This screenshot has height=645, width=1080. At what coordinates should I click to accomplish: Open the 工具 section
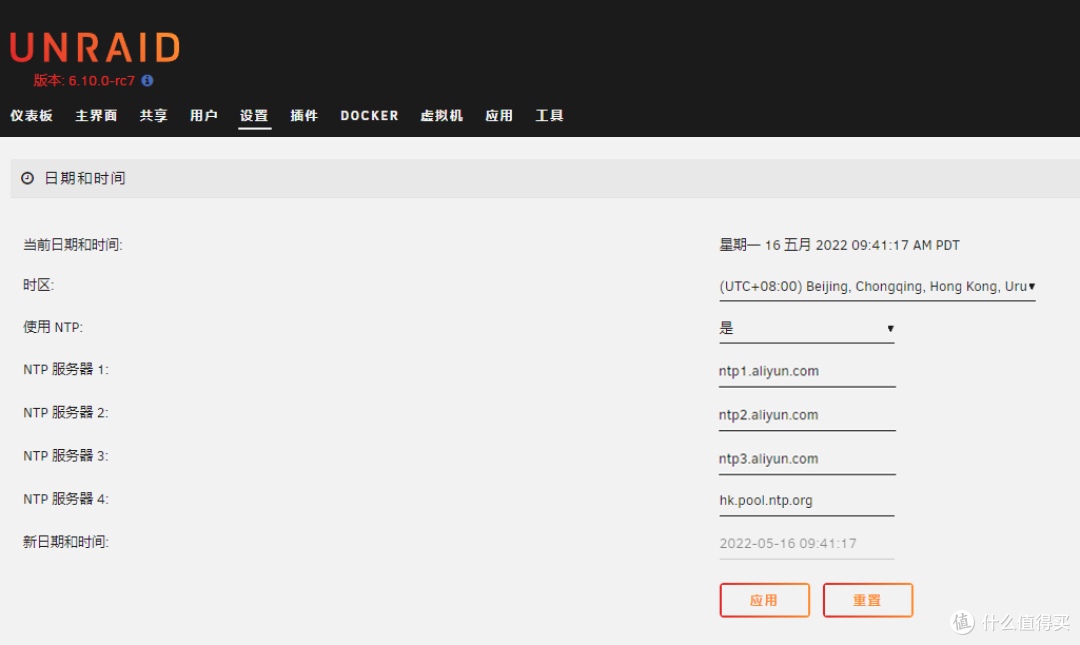(549, 115)
